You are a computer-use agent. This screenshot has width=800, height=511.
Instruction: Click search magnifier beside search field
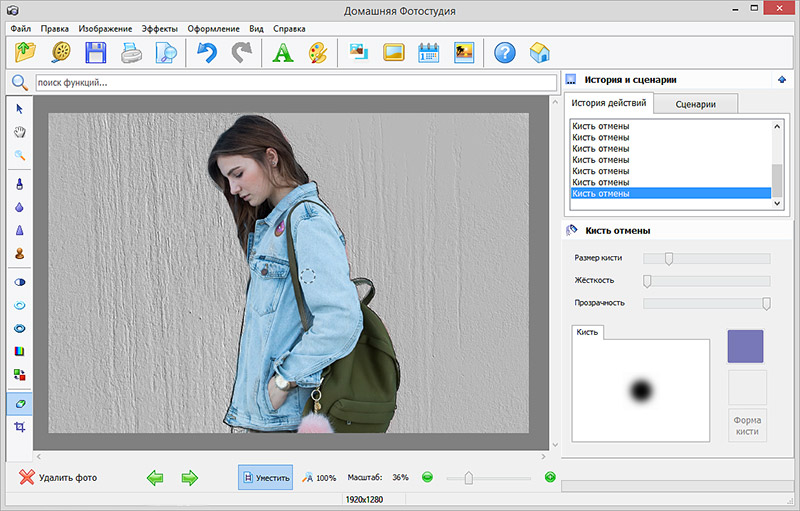(x=19, y=82)
